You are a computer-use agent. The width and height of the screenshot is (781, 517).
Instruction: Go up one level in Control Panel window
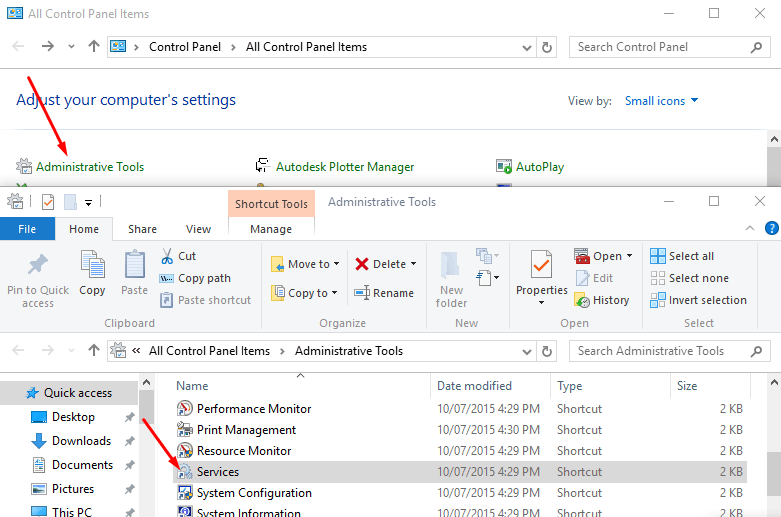point(94,47)
